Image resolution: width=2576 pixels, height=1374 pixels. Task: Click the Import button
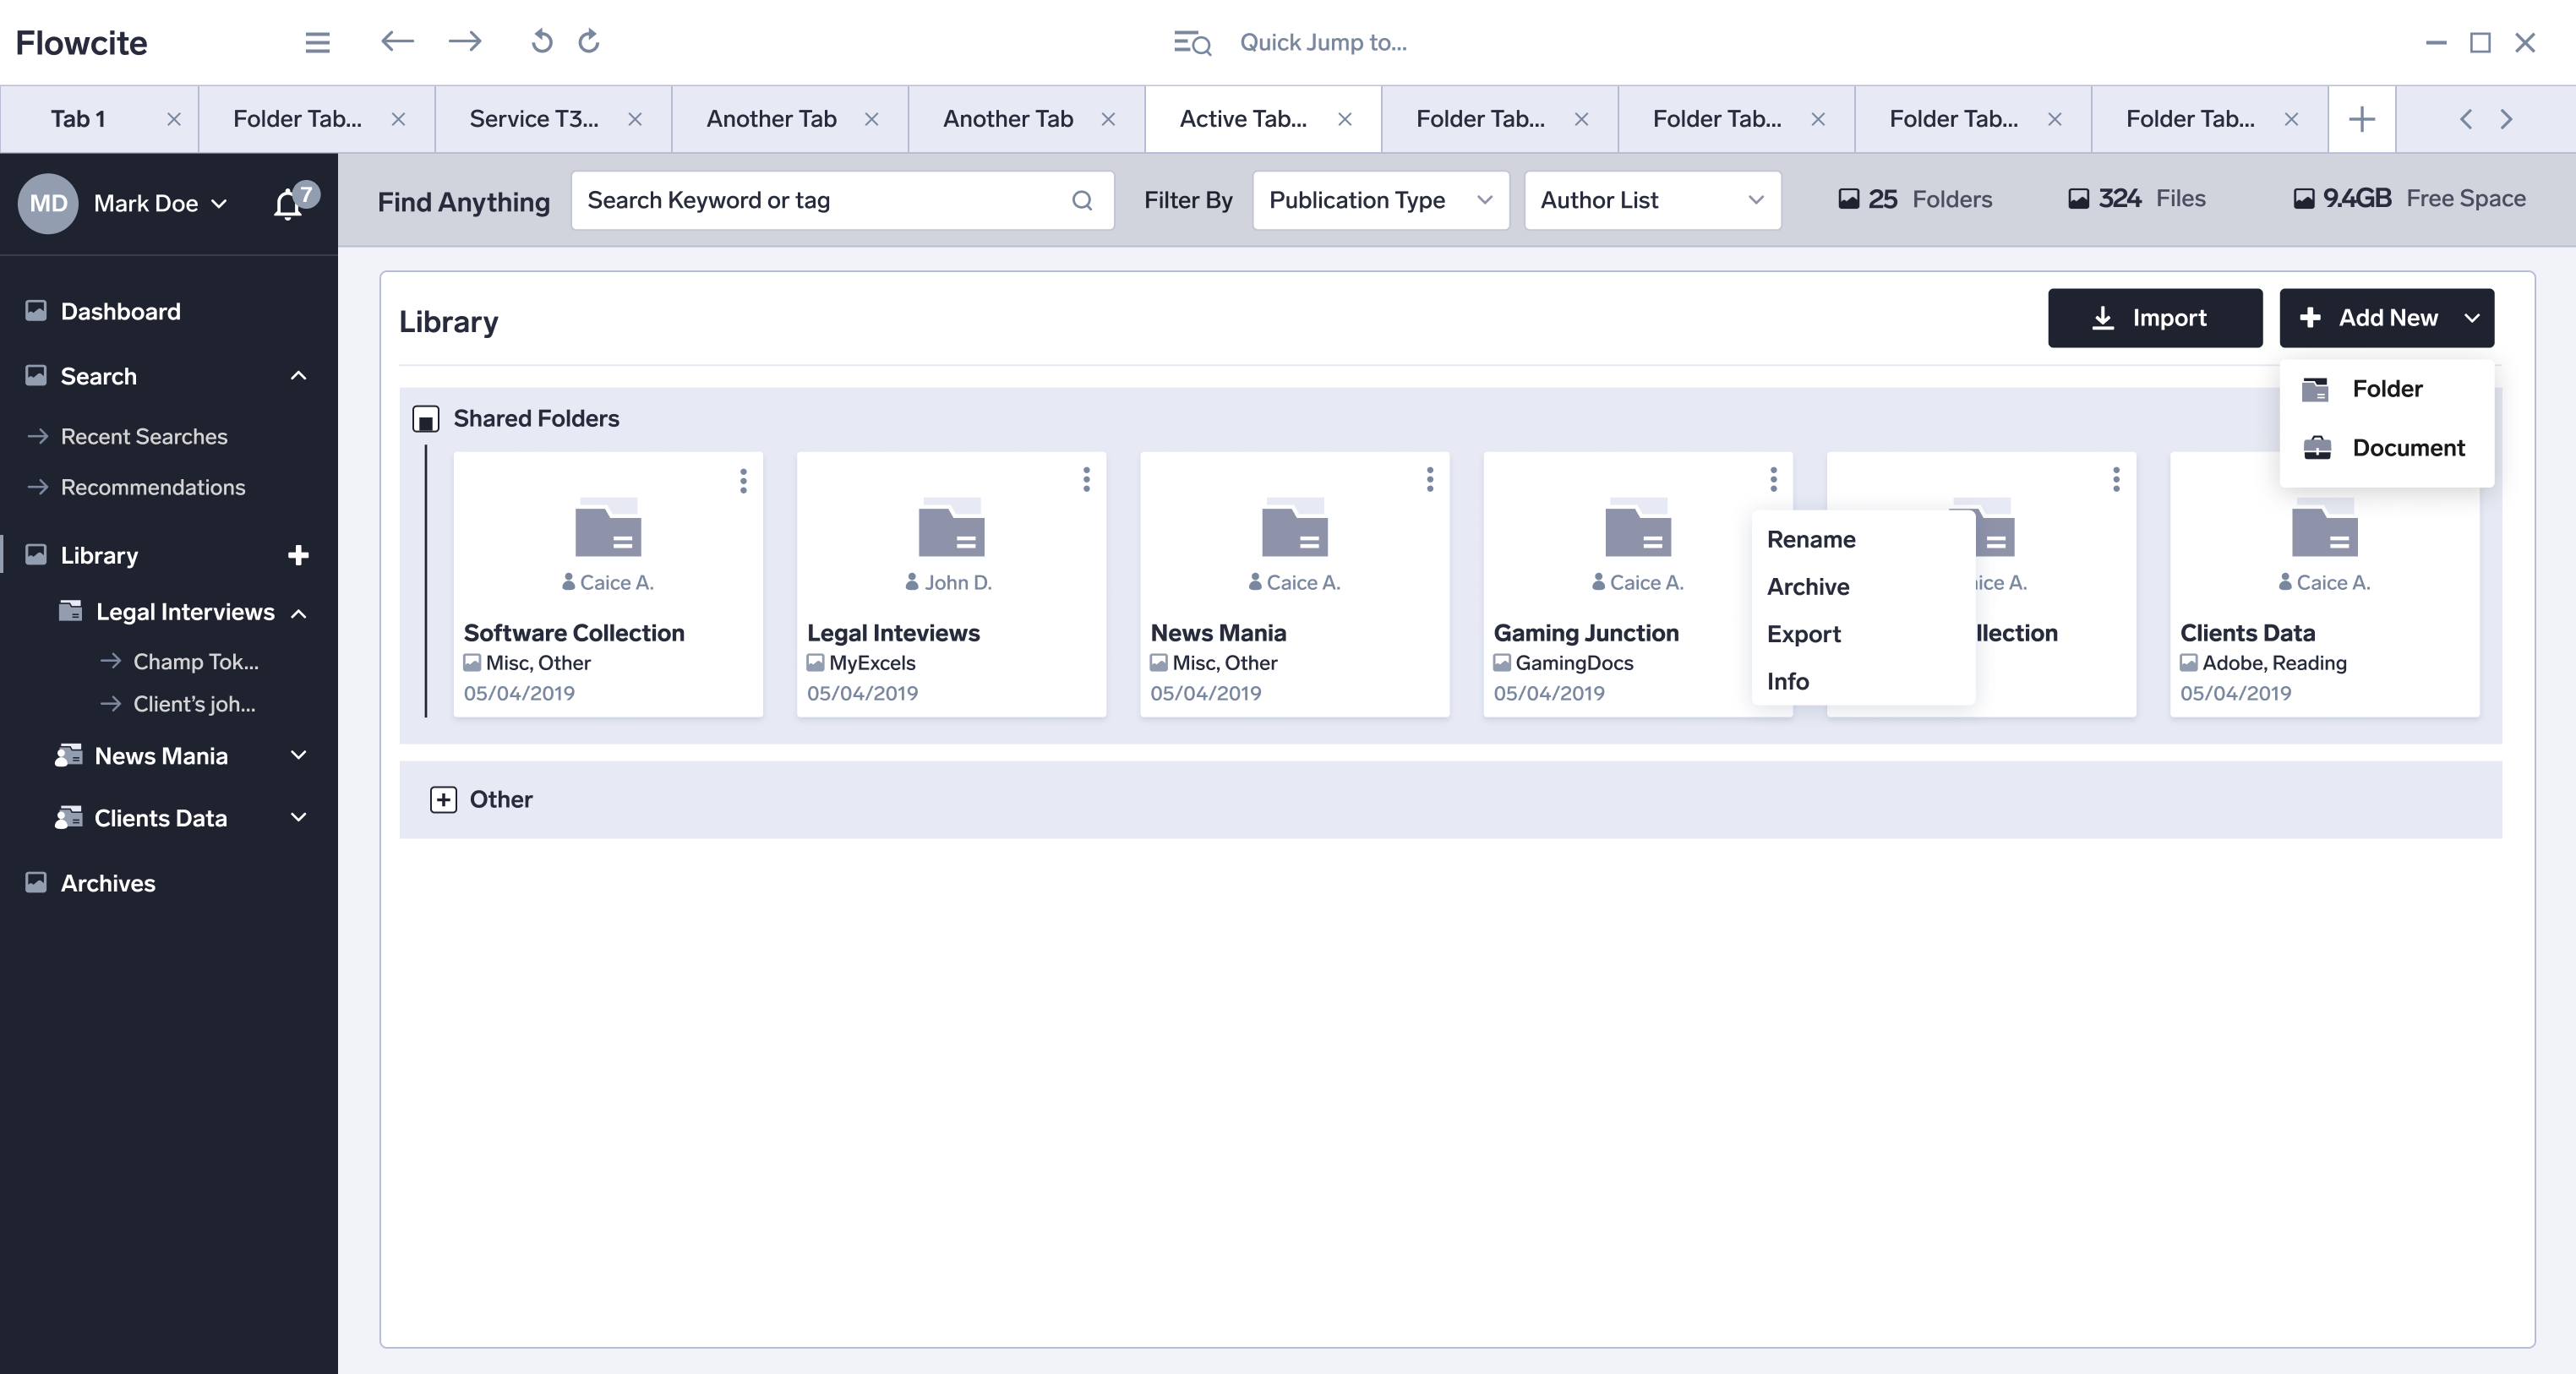click(2154, 318)
